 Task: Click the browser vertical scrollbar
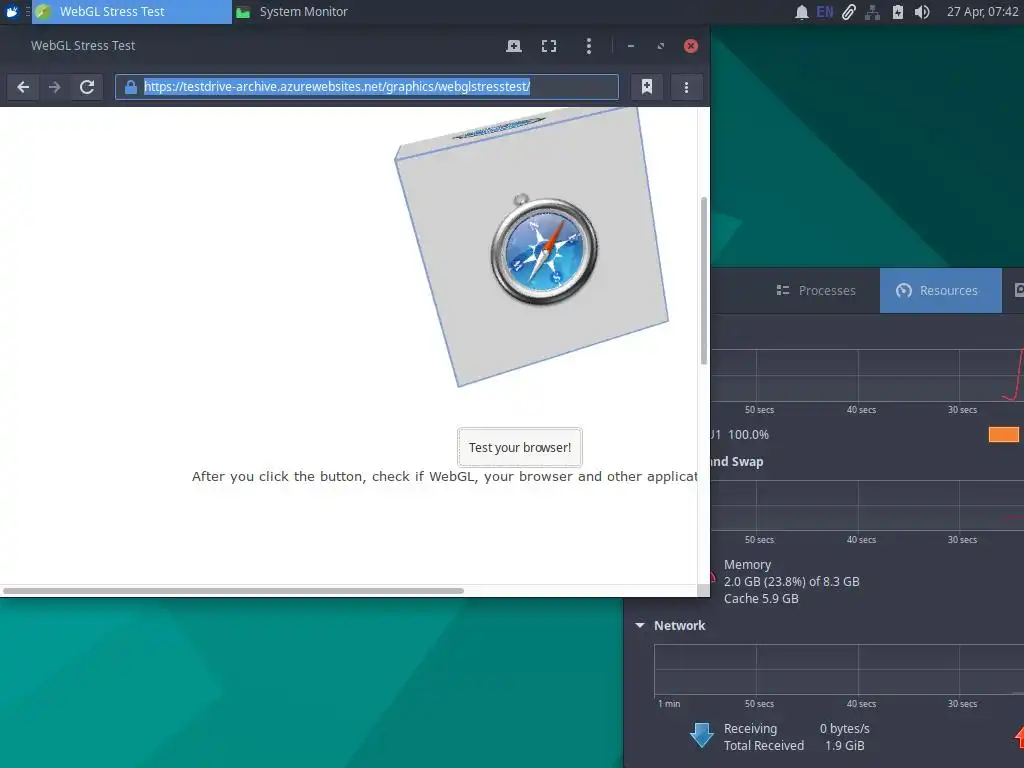pos(703,281)
